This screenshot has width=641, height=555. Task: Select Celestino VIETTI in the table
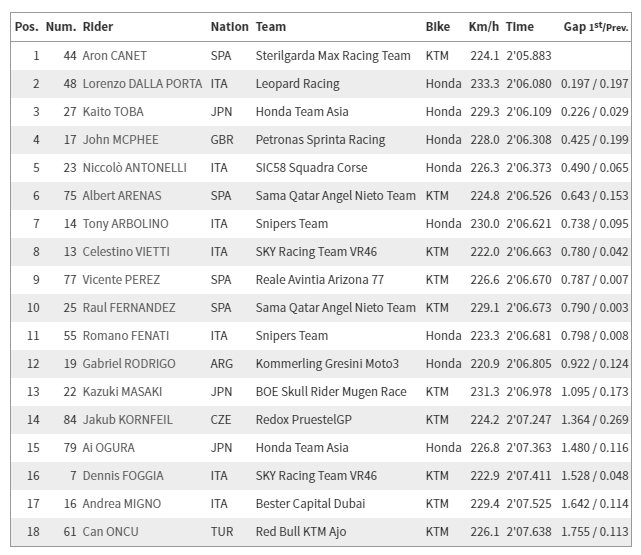128,252
